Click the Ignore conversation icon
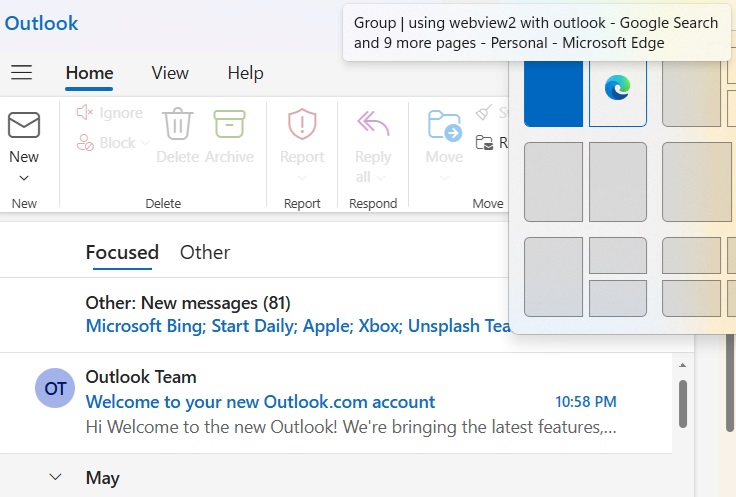This screenshot has height=497, width=736. pos(85,112)
